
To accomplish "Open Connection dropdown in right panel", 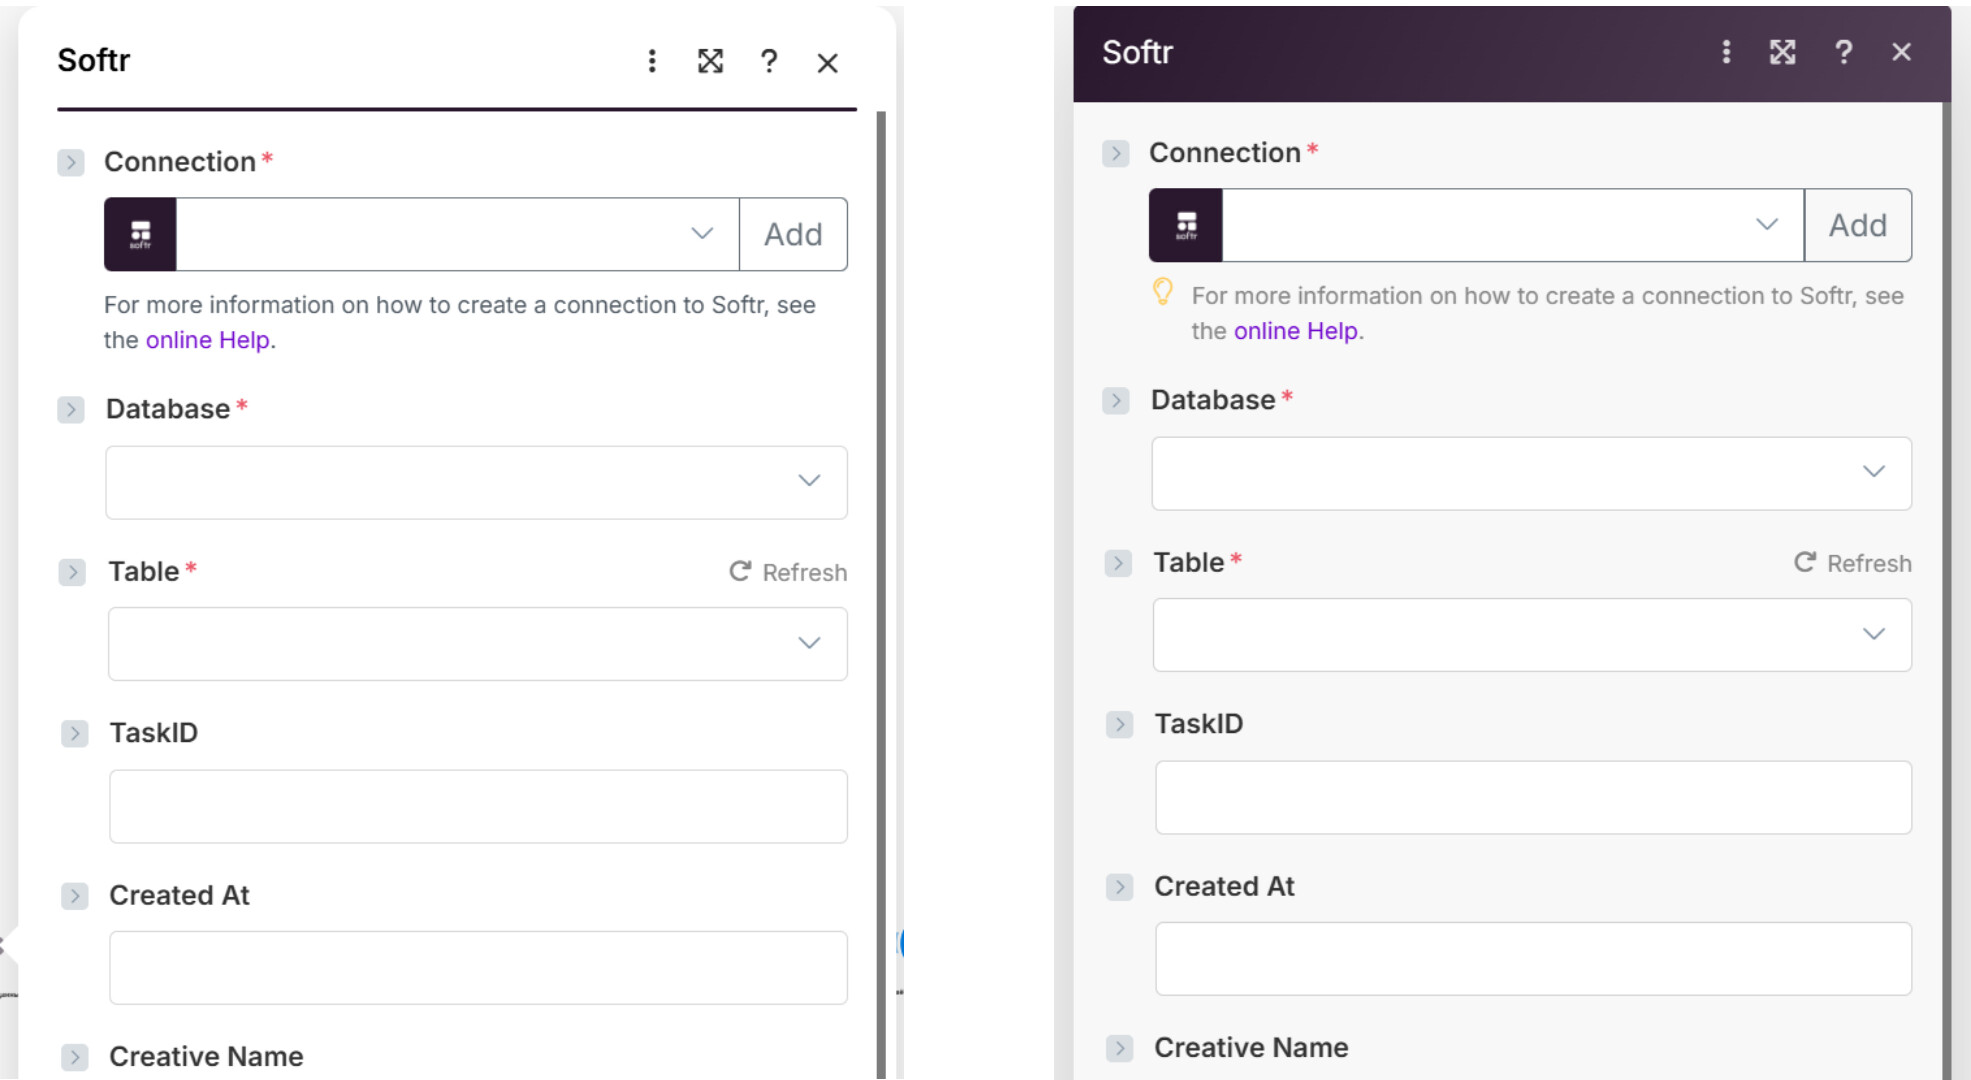I will point(1512,225).
